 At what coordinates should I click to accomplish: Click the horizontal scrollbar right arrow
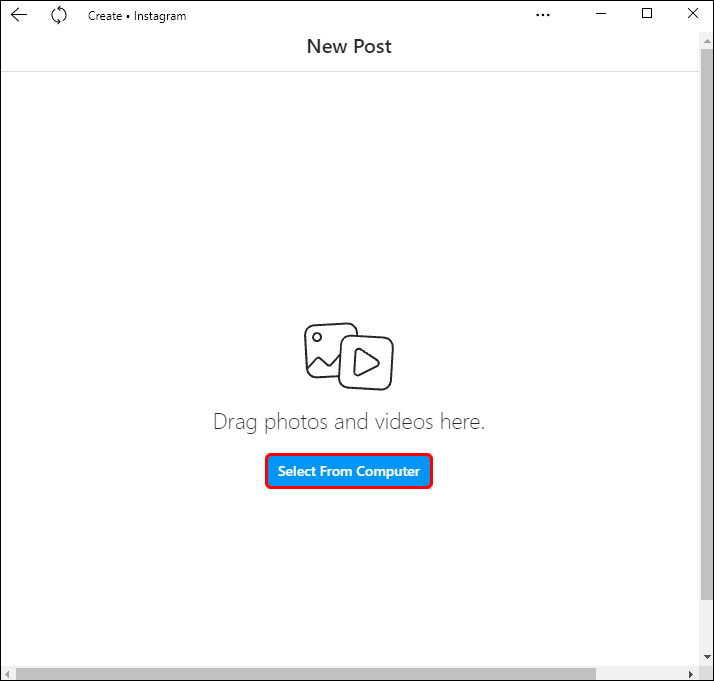click(691, 674)
